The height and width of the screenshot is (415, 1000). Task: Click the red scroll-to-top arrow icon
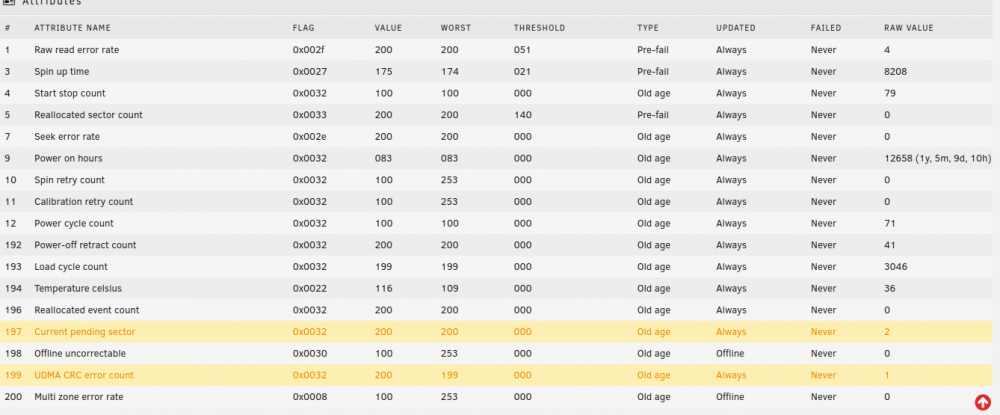[x=983, y=402]
